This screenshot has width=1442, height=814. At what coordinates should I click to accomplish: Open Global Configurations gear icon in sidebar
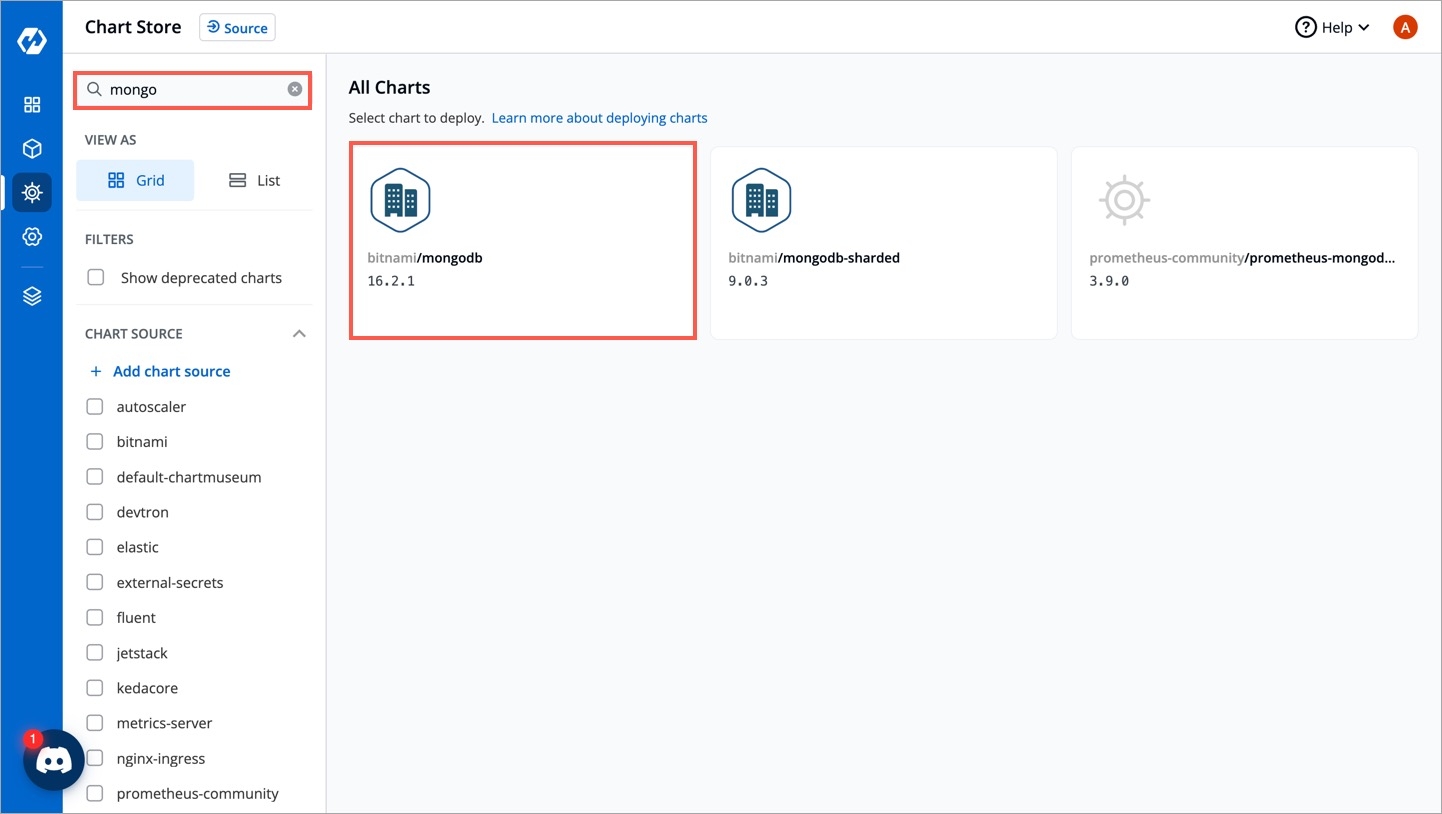32,236
